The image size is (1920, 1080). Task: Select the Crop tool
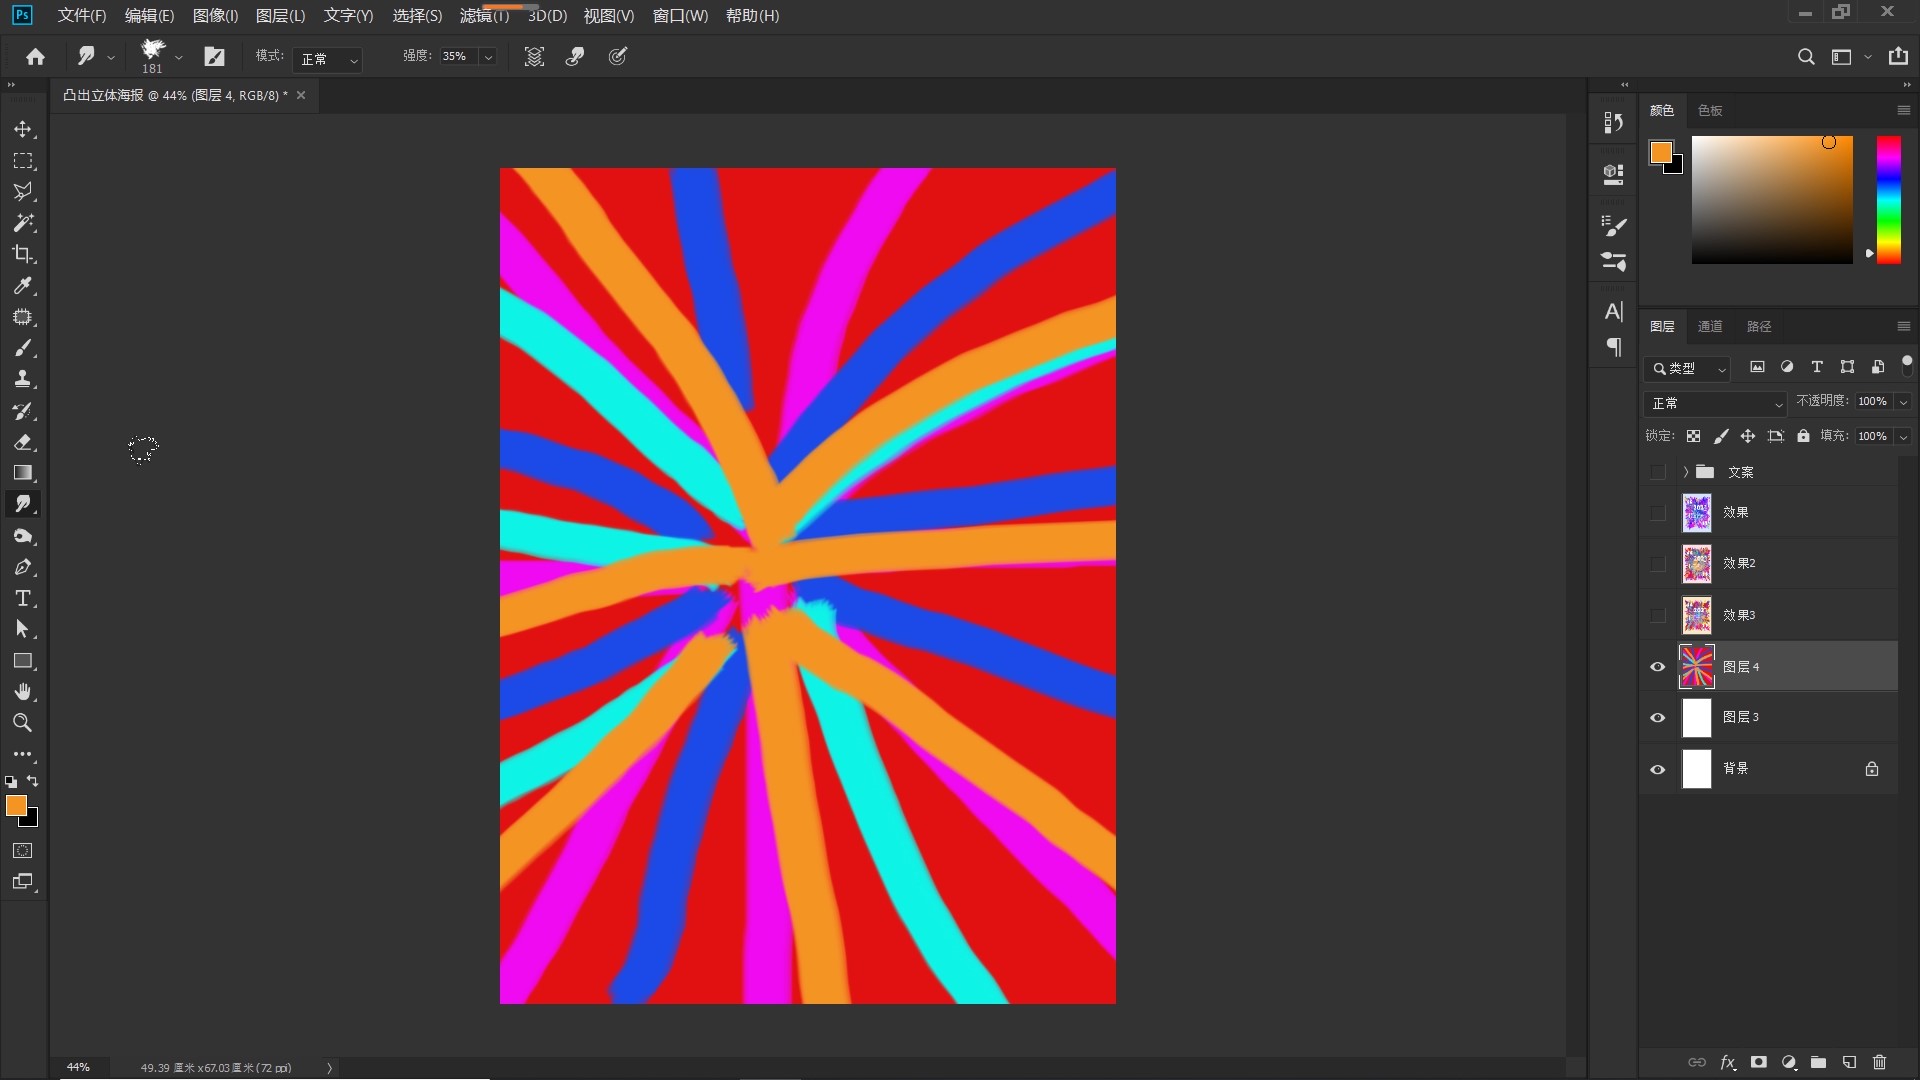[x=23, y=254]
